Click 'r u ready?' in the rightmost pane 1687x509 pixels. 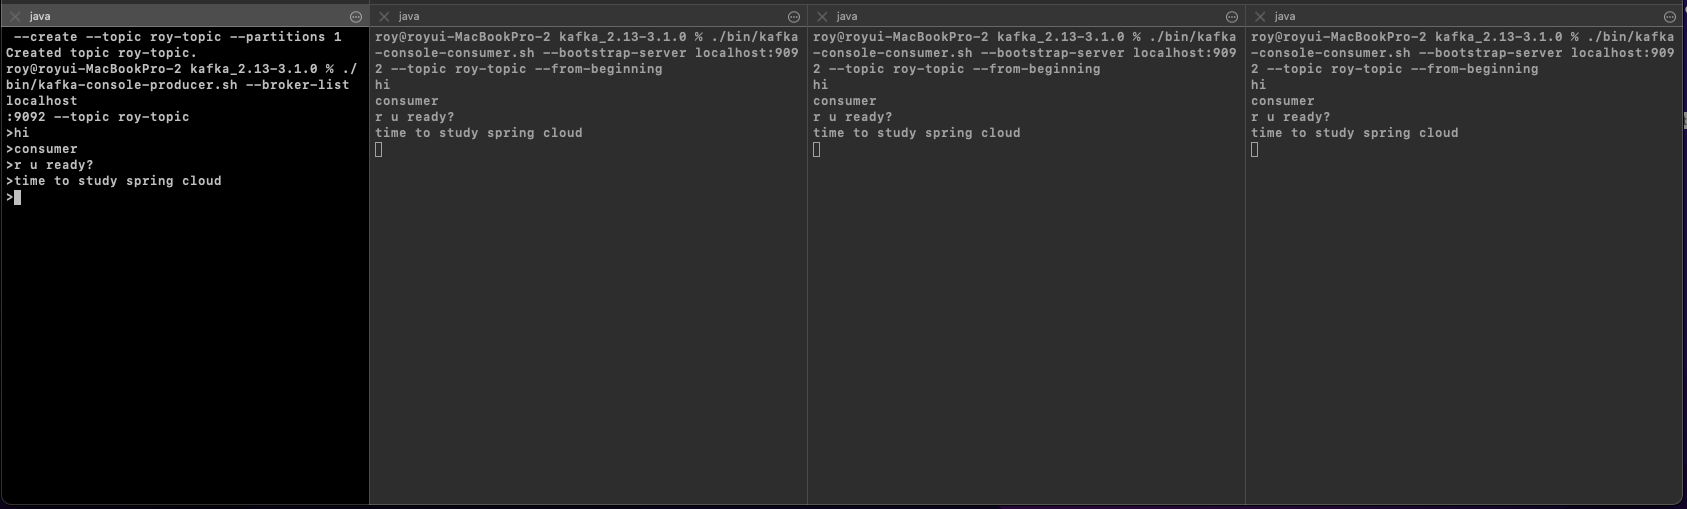pos(1291,117)
